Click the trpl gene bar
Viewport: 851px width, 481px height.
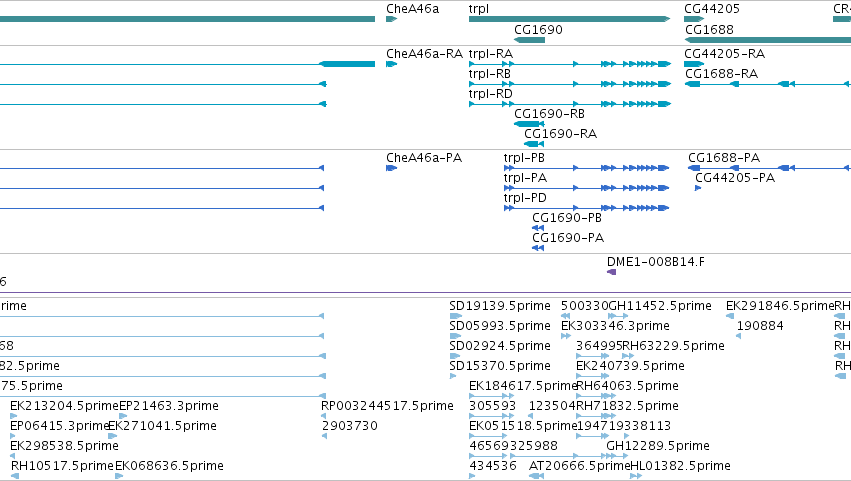[x=569, y=19]
